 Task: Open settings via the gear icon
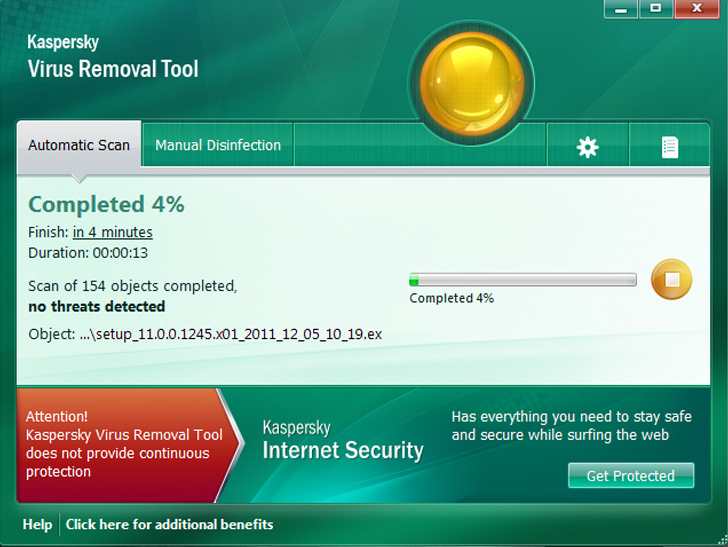pyautogui.click(x=587, y=147)
